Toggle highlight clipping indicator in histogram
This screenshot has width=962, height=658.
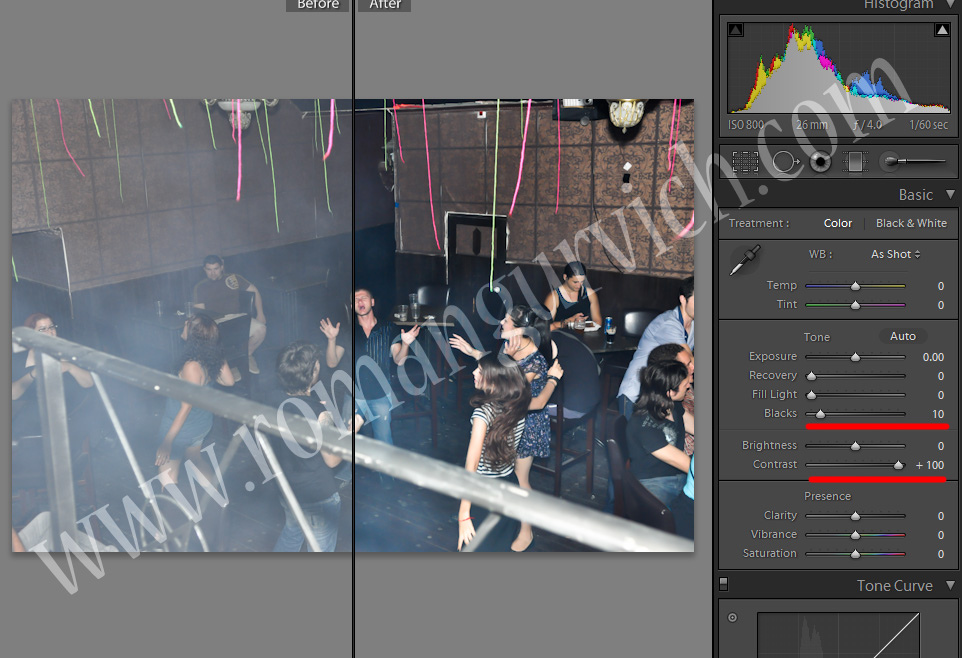pos(941,30)
